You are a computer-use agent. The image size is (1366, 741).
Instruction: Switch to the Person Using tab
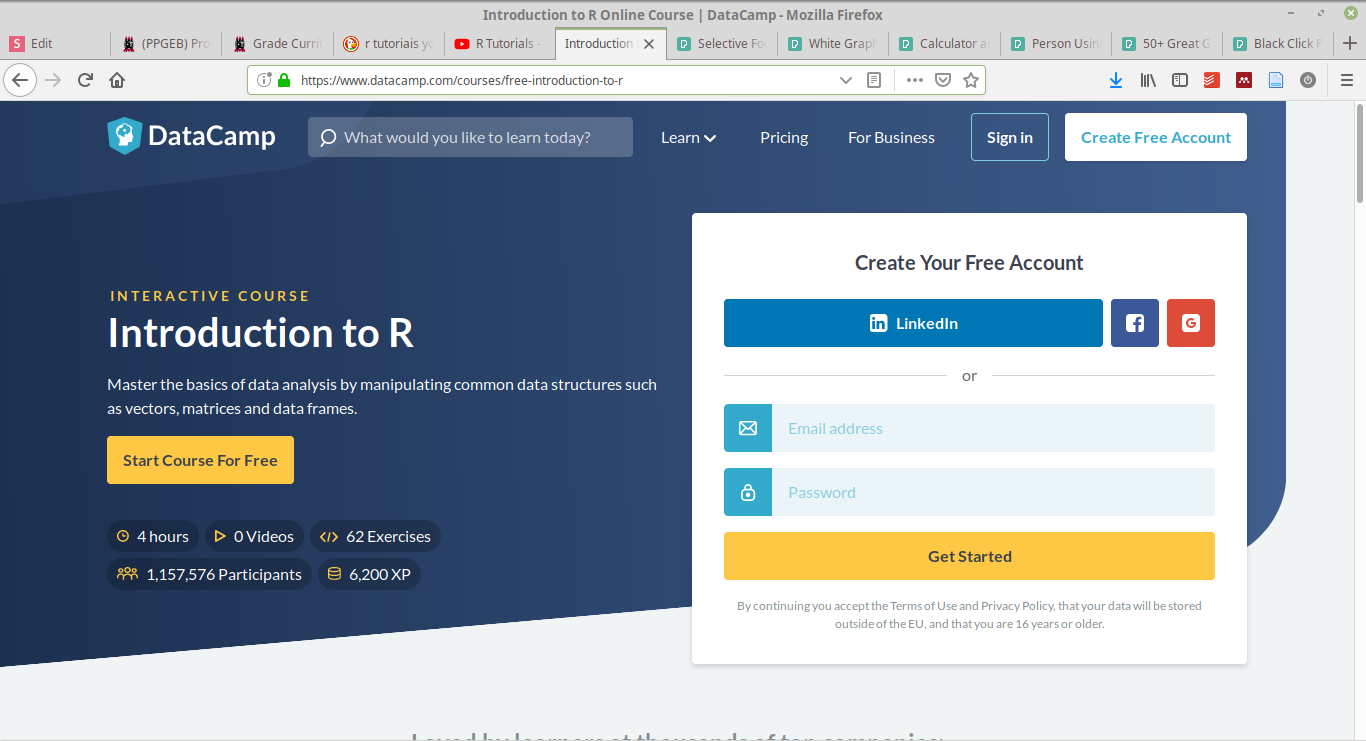(x=1054, y=44)
